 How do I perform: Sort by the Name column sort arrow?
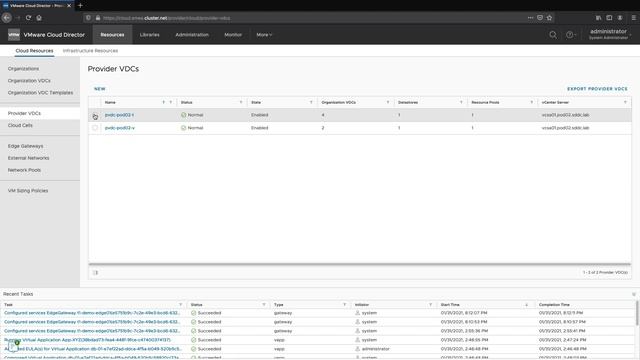click(x=164, y=102)
